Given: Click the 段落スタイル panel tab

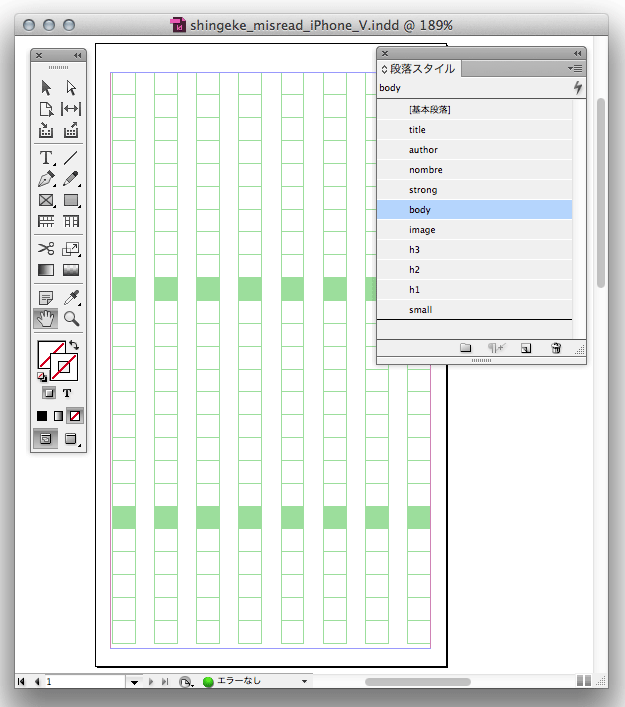Looking at the screenshot, I should point(419,69).
